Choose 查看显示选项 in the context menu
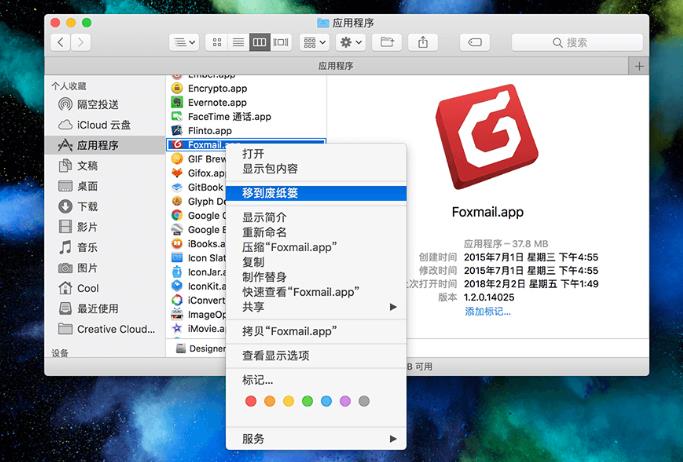Screen dimensions: 683x462 coord(316,356)
